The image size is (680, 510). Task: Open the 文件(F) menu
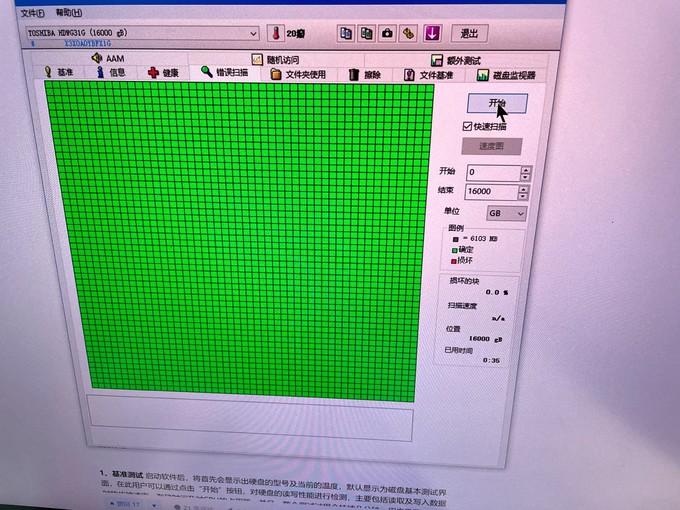point(32,13)
